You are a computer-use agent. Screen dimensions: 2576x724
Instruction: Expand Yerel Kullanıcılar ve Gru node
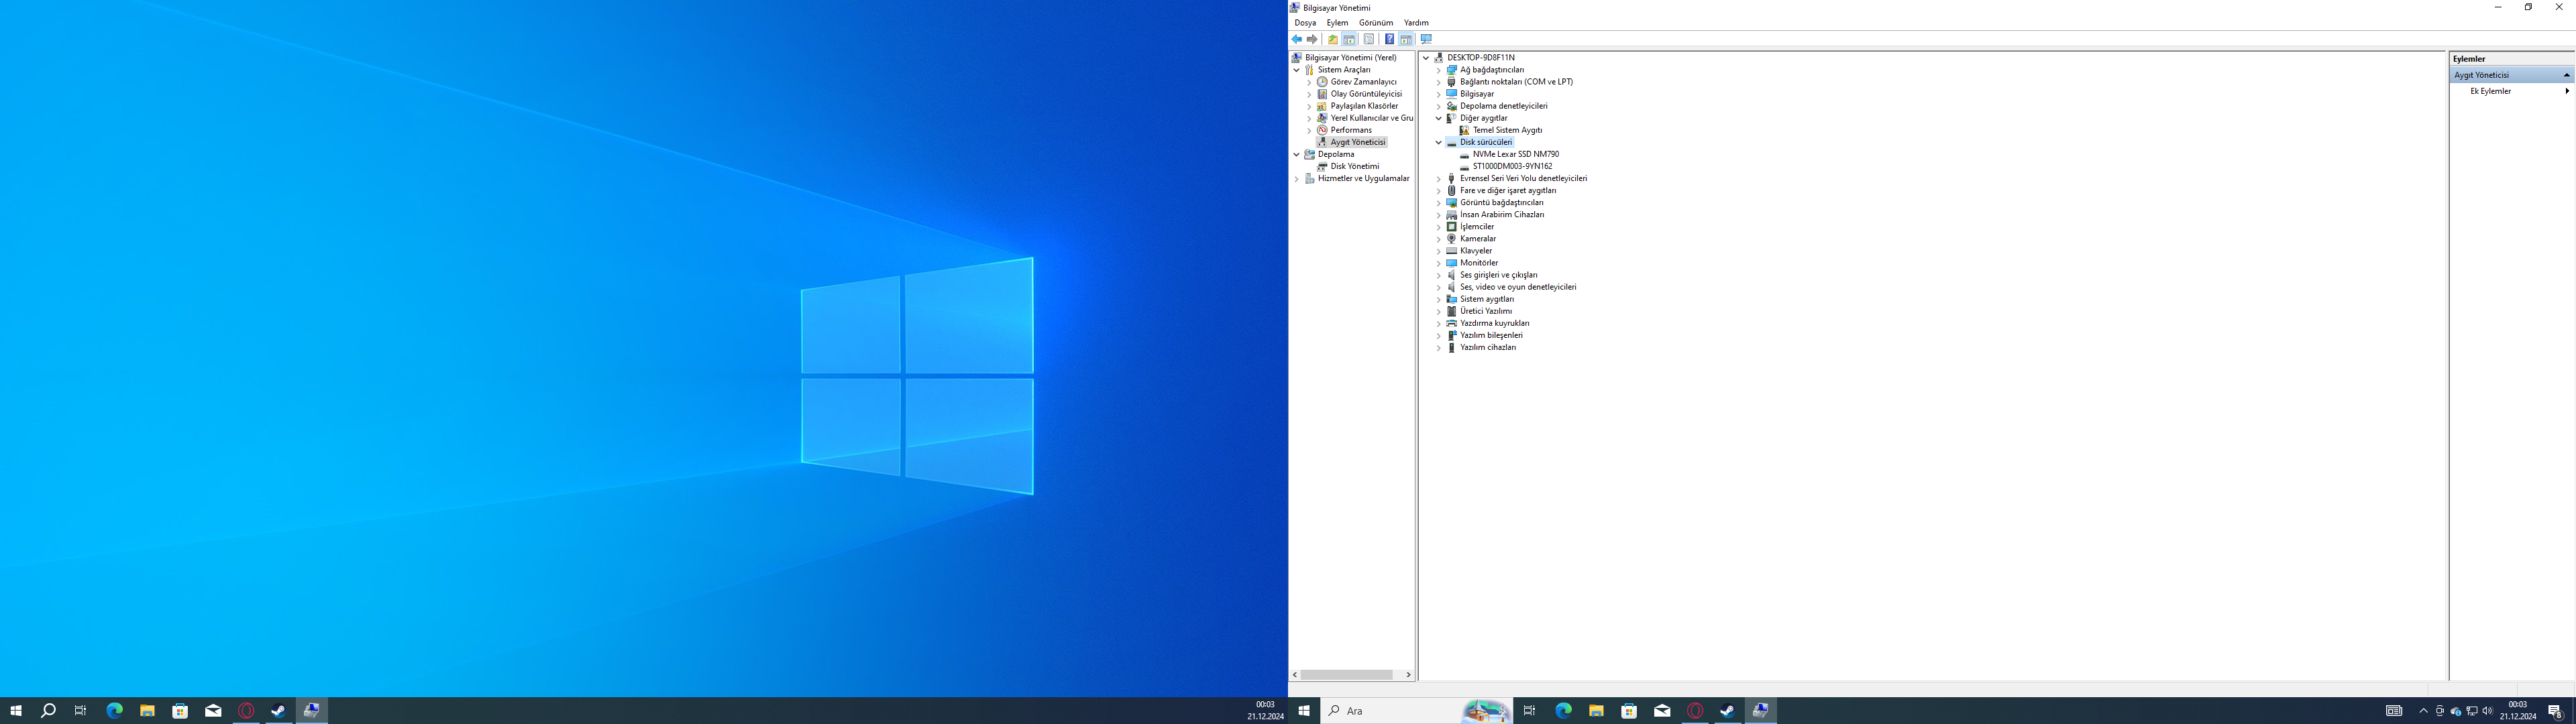click(x=1309, y=118)
